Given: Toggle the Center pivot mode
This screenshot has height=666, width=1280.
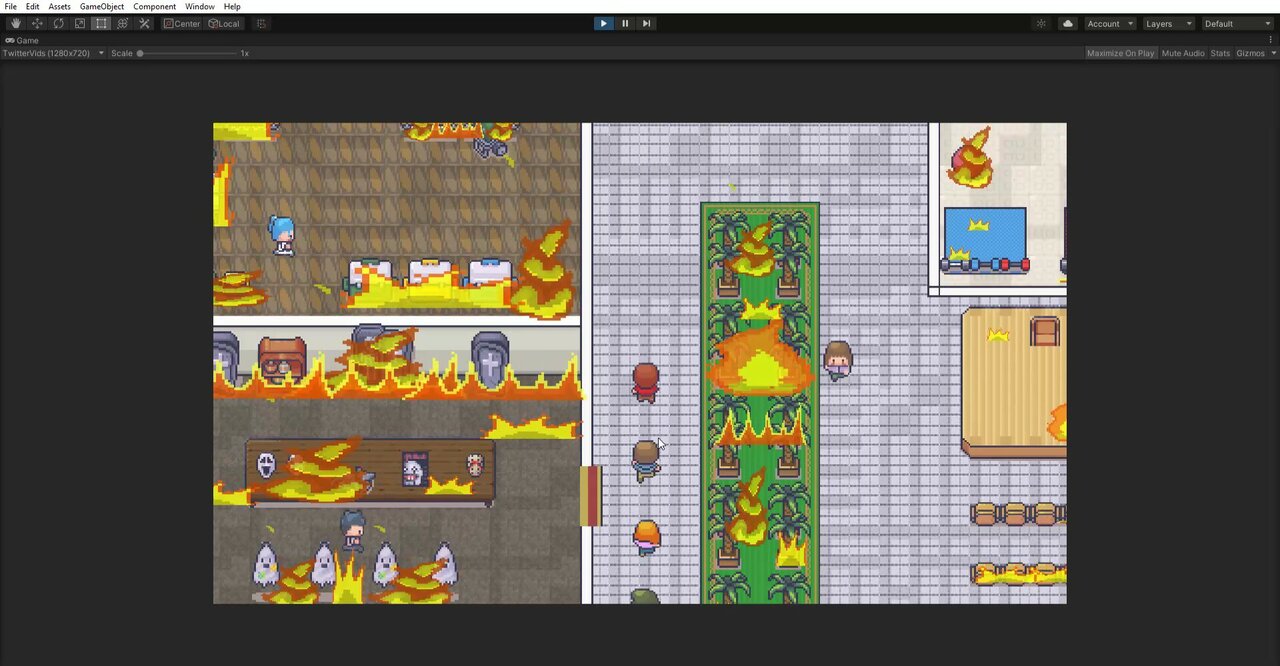Looking at the screenshot, I should [182, 23].
